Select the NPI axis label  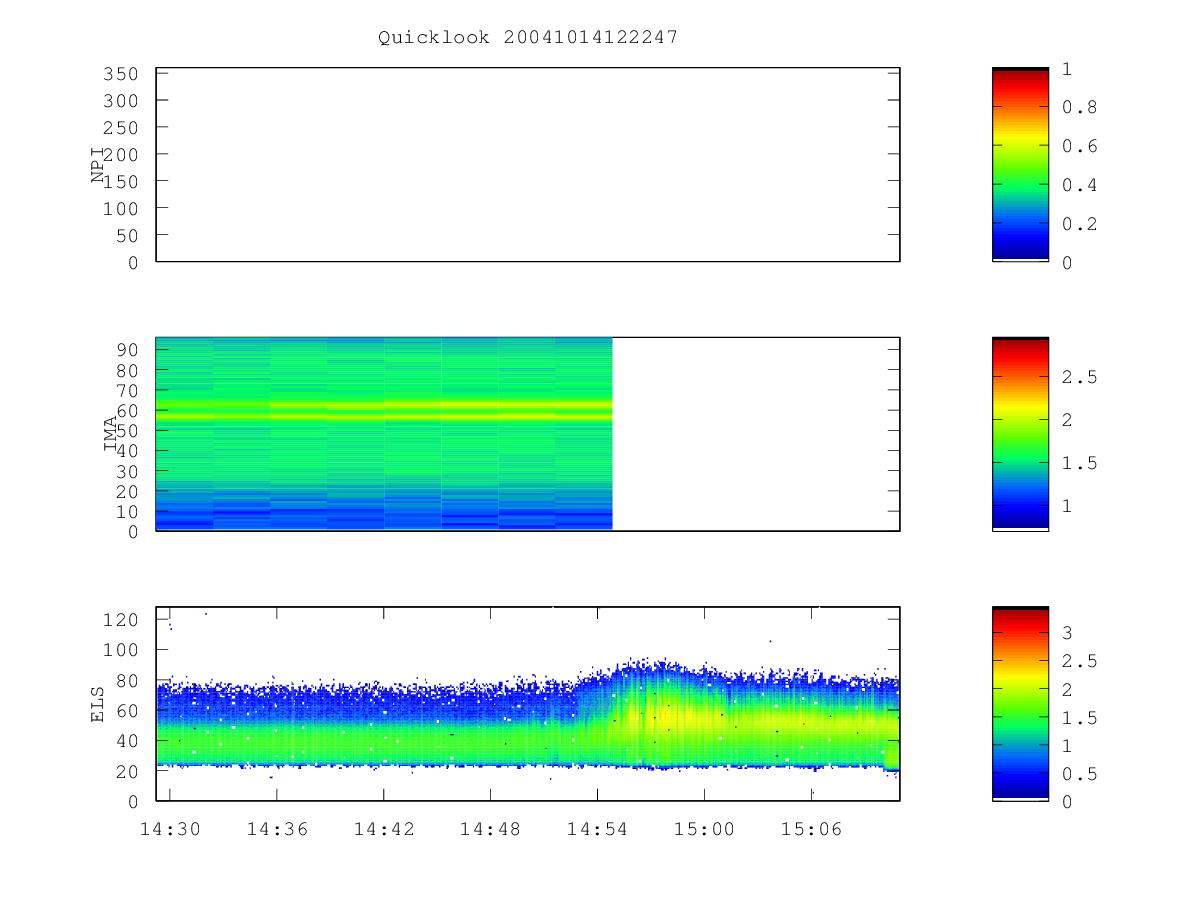(x=98, y=165)
